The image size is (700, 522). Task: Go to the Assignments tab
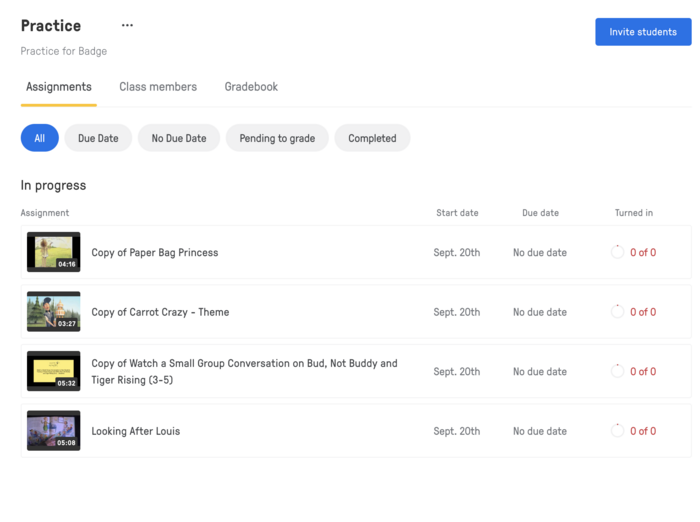point(59,87)
